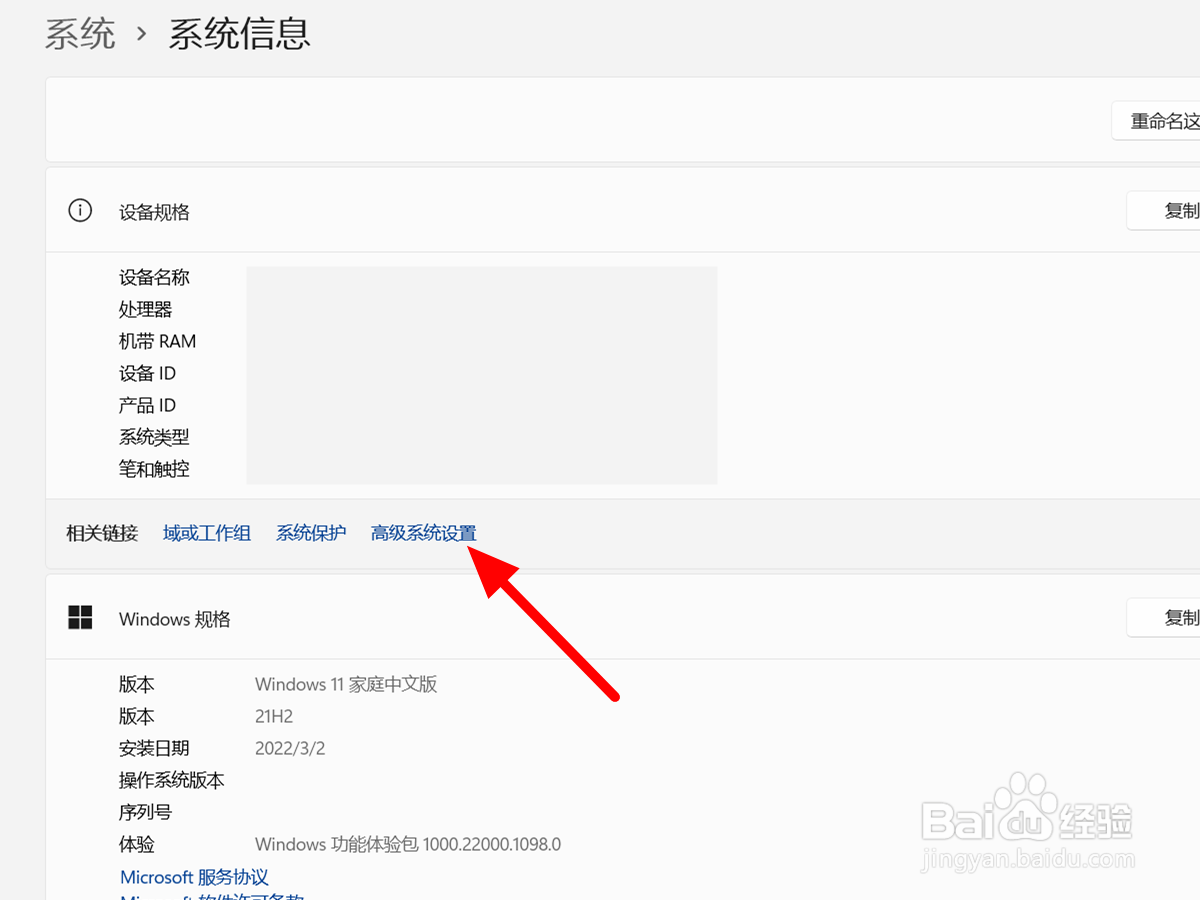The height and width of the screenshot is (900, 1200).
Task: Open the 域或工作组 link
Action: point(207,533)
